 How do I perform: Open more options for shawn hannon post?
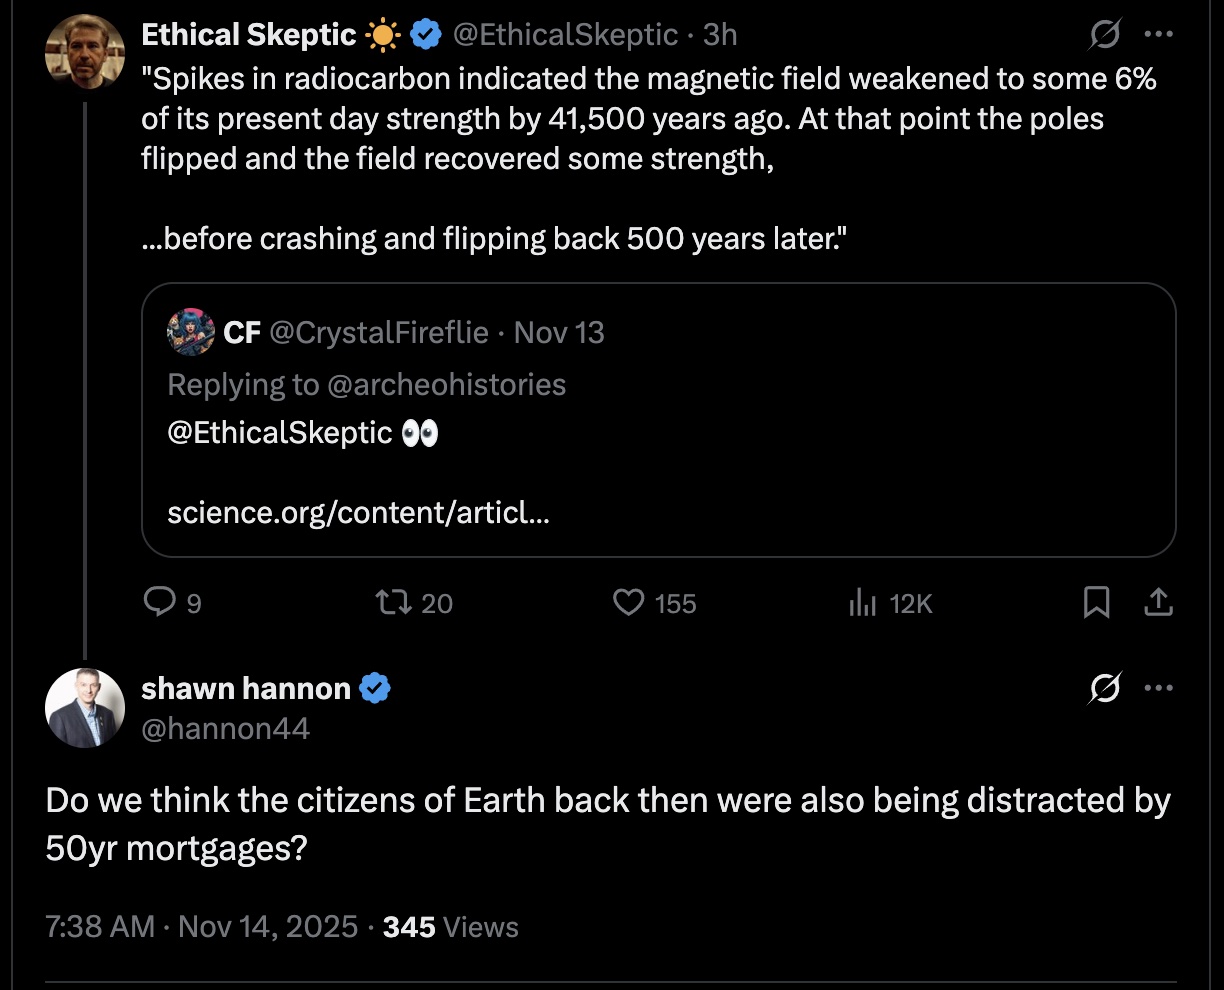coord(1158,688)
